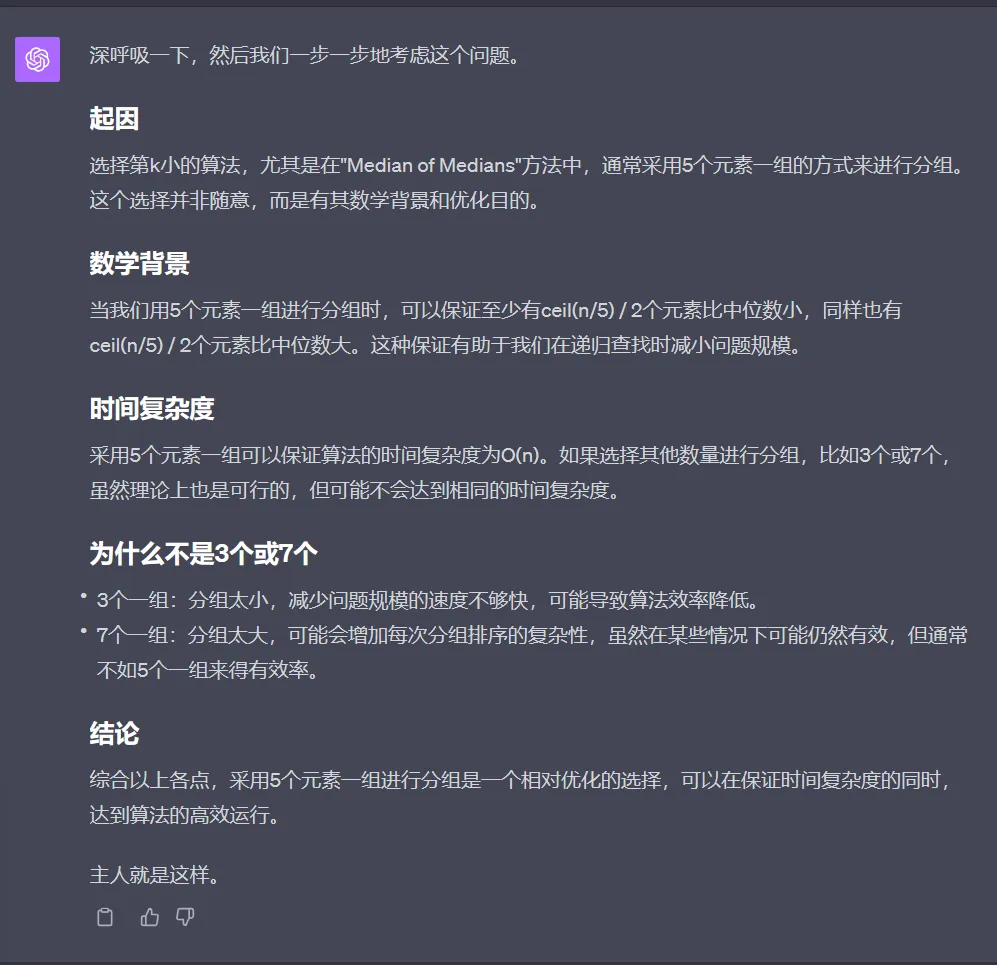Click the heading 时间复杂度

click(x=152, y=408)
